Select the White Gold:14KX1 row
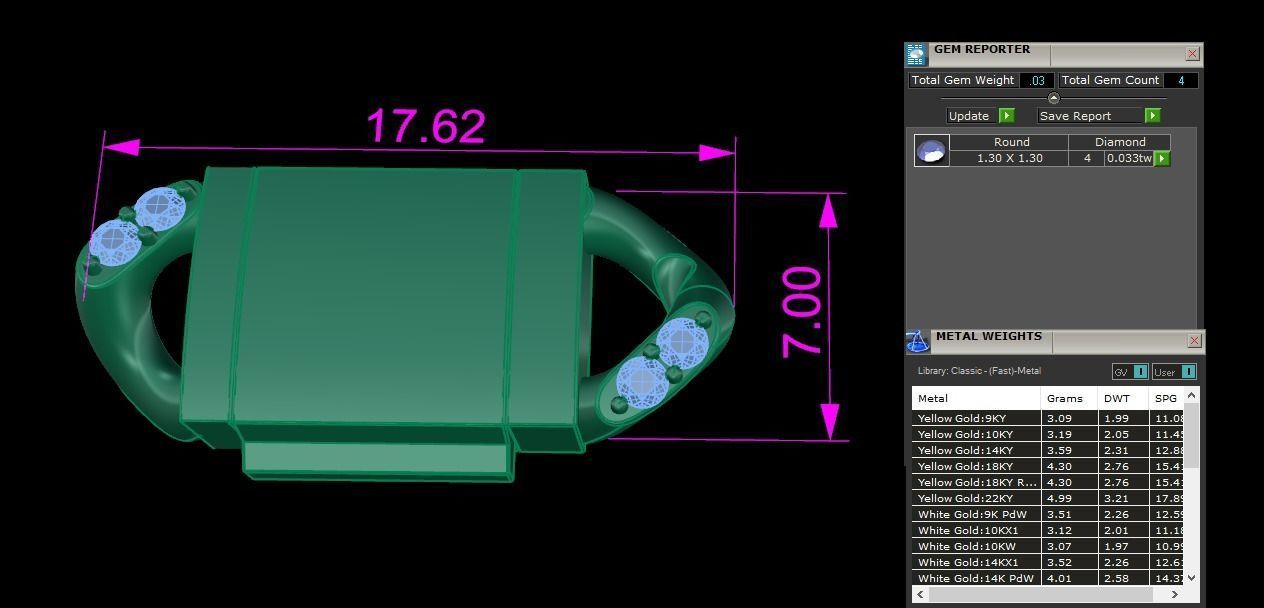Image resolution: width=1264 pixels, height=608 pixels. tap(1048, 562)
